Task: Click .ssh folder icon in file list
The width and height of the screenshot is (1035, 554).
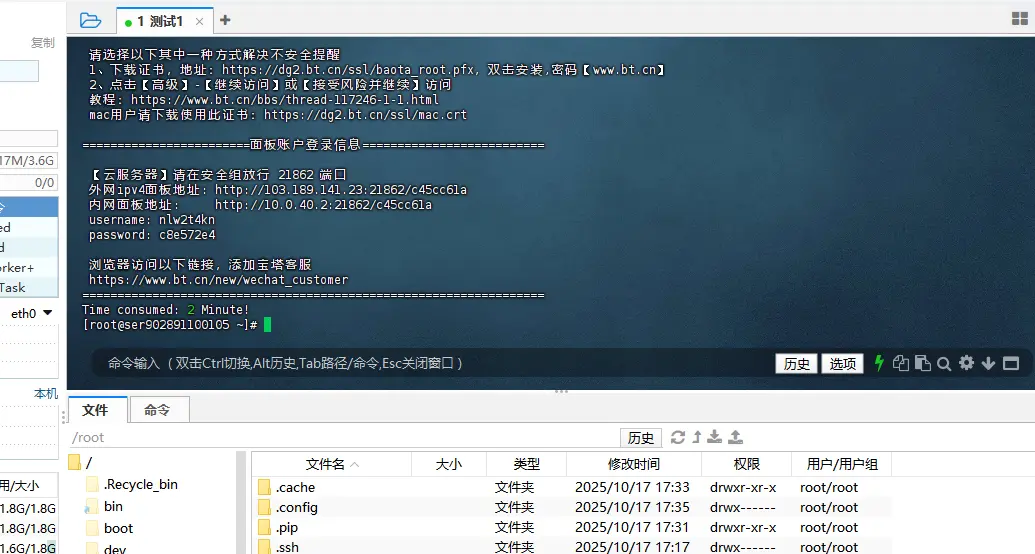Action: (x=264, y=547)
